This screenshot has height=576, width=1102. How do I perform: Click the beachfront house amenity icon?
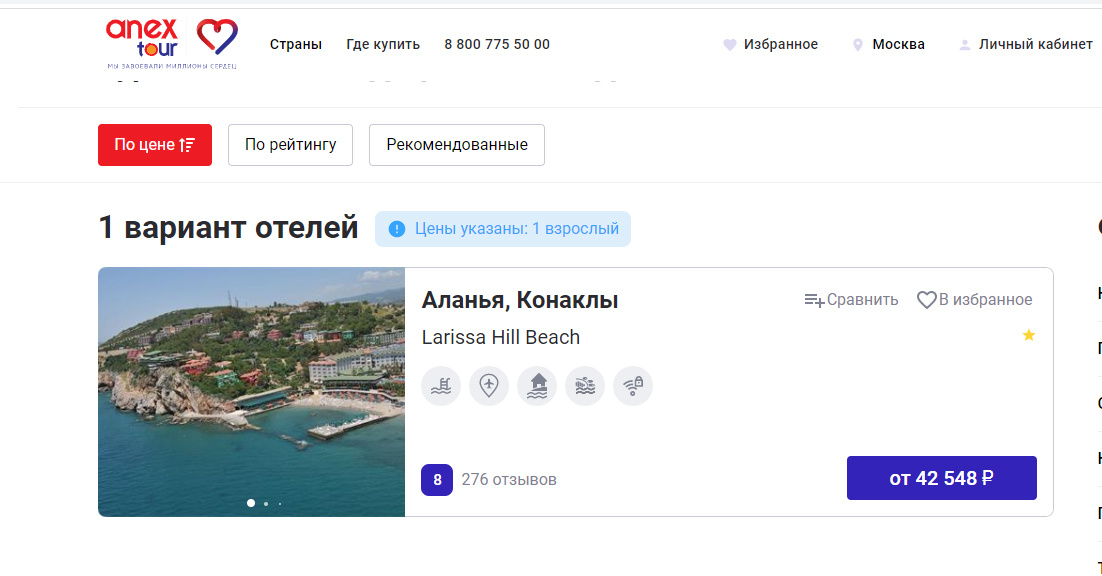[537, 386]
